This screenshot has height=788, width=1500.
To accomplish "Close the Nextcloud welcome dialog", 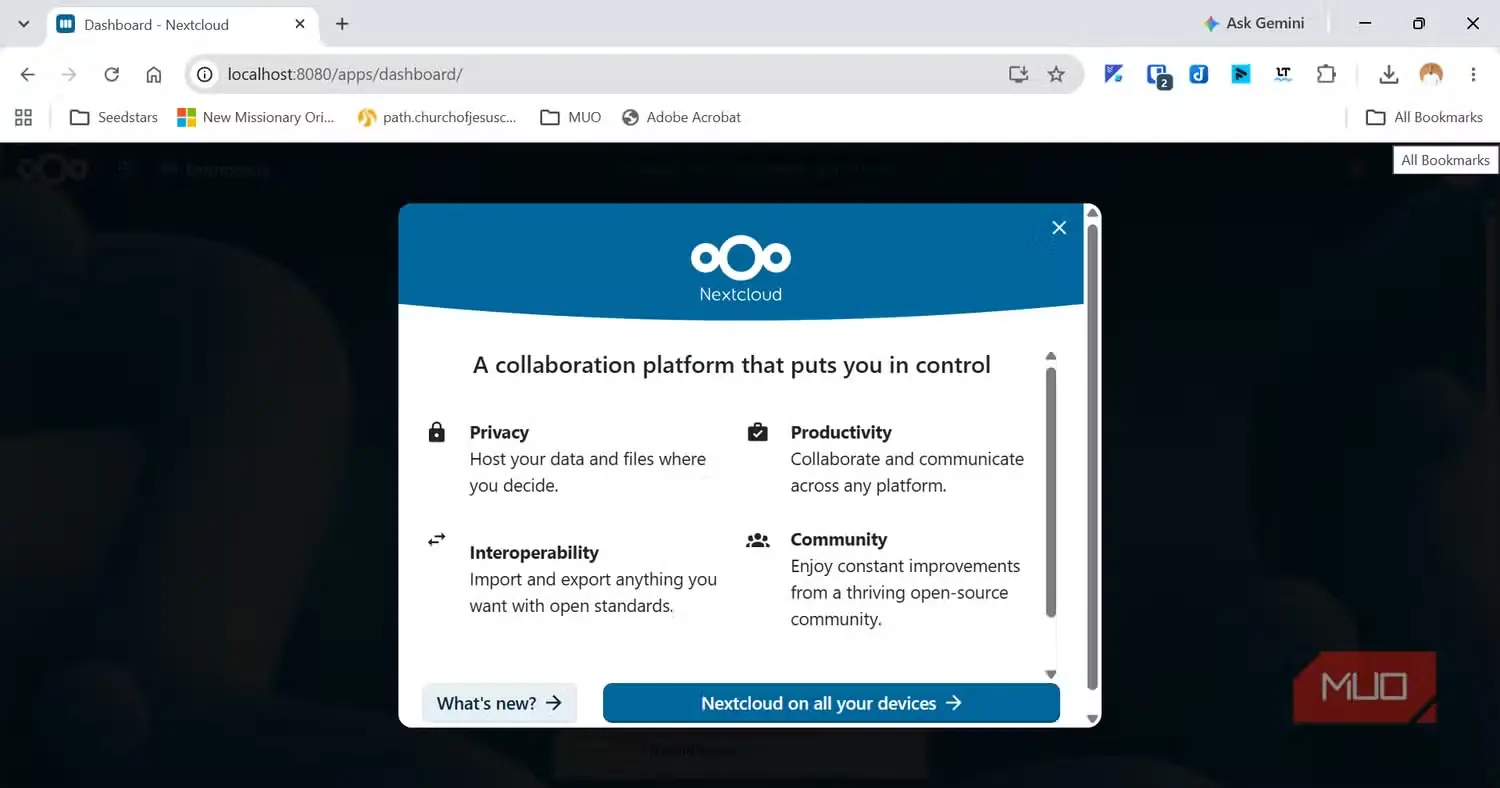I will [x=1059, y=228].
